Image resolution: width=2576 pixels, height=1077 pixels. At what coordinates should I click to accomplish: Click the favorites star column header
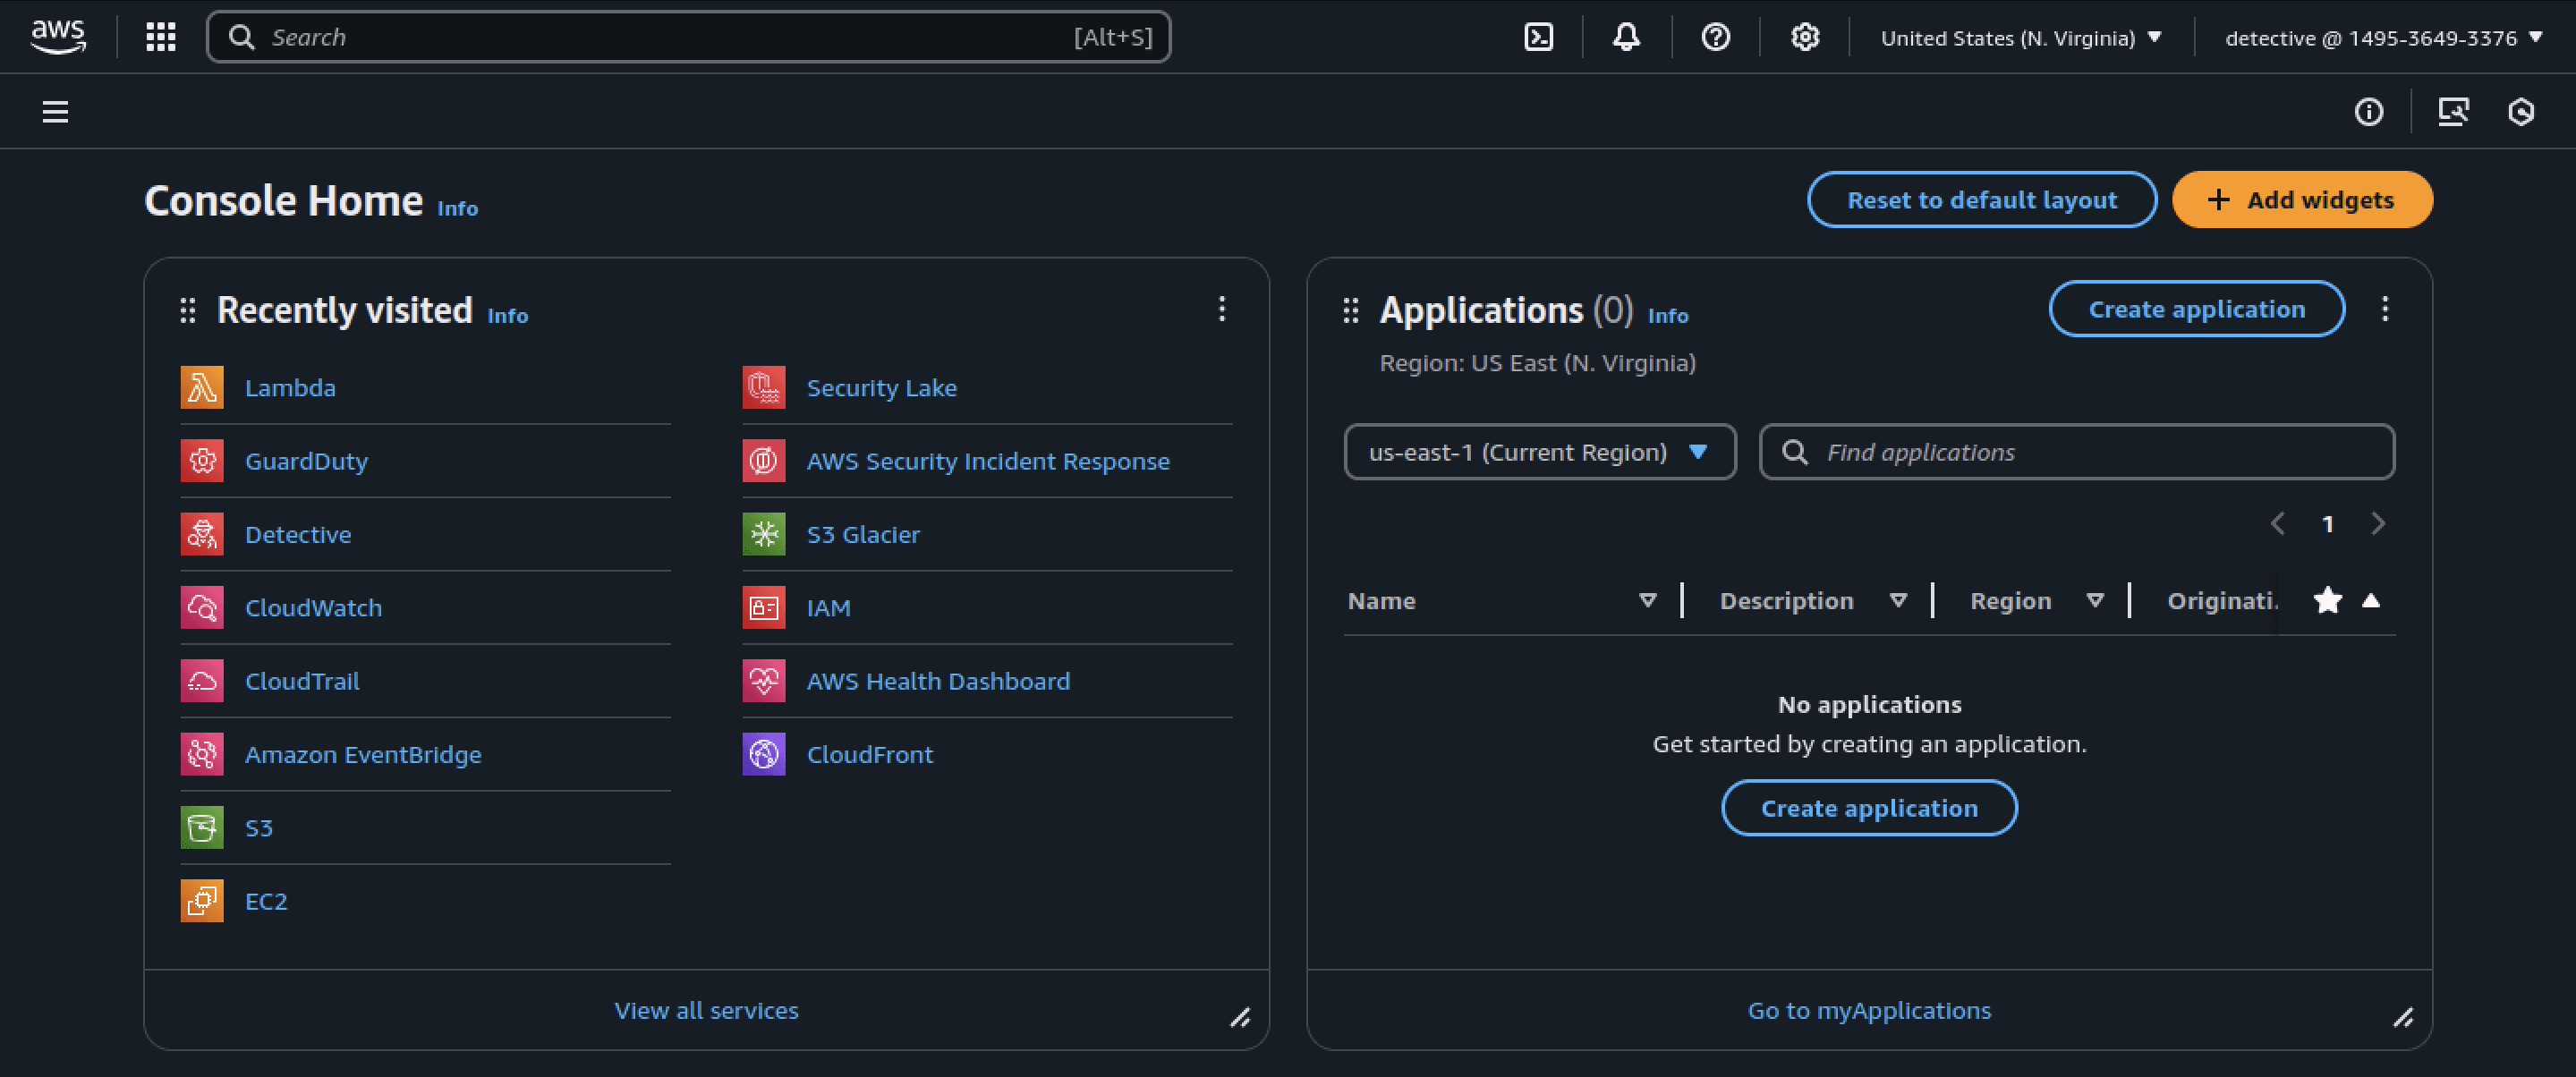pos(2328,600)
